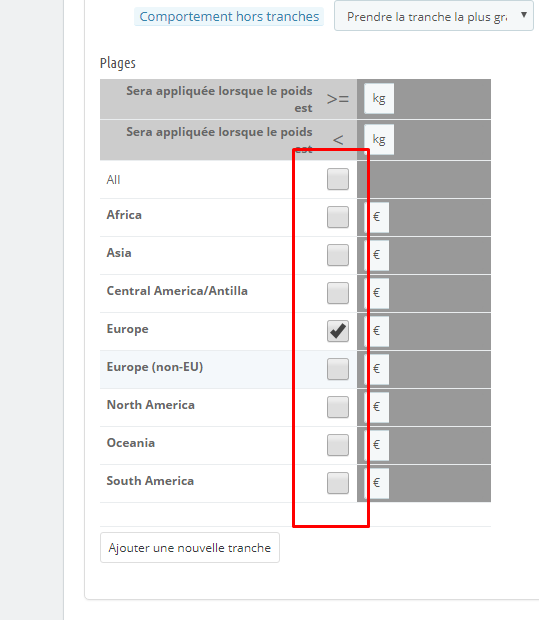Uncheck the Europe zone checkbox

[338, 331]
